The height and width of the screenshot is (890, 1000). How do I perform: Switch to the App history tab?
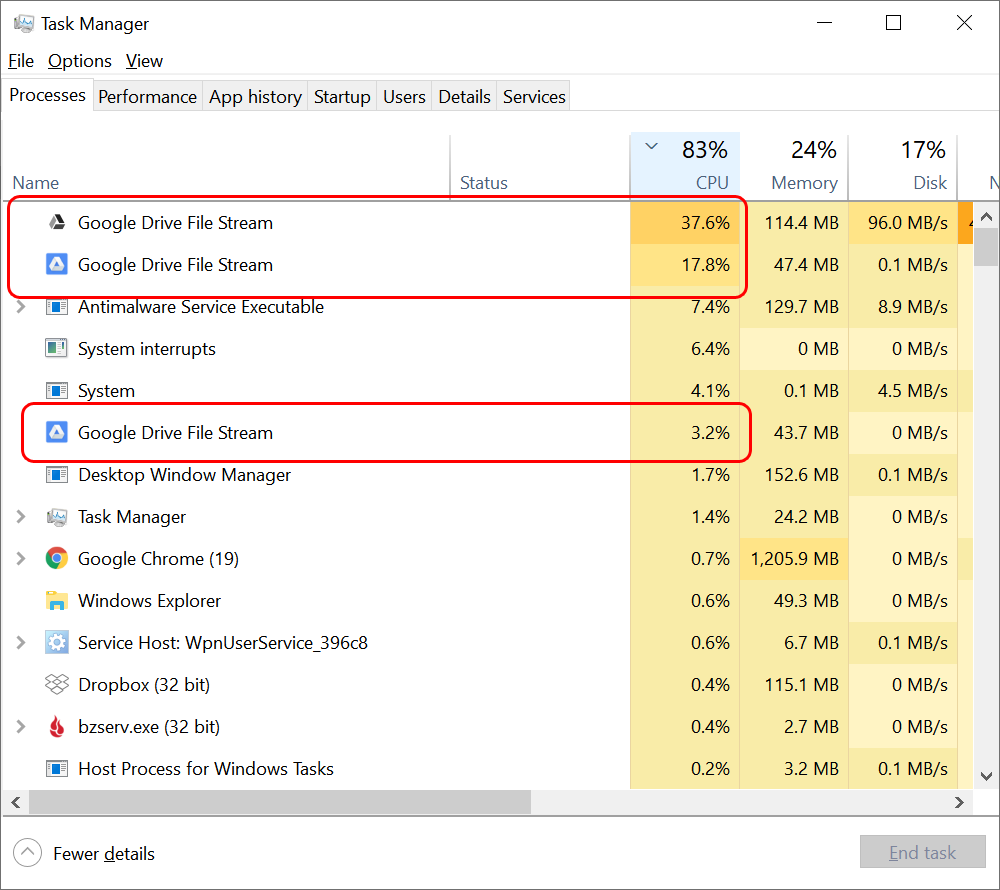click(255, 96)
